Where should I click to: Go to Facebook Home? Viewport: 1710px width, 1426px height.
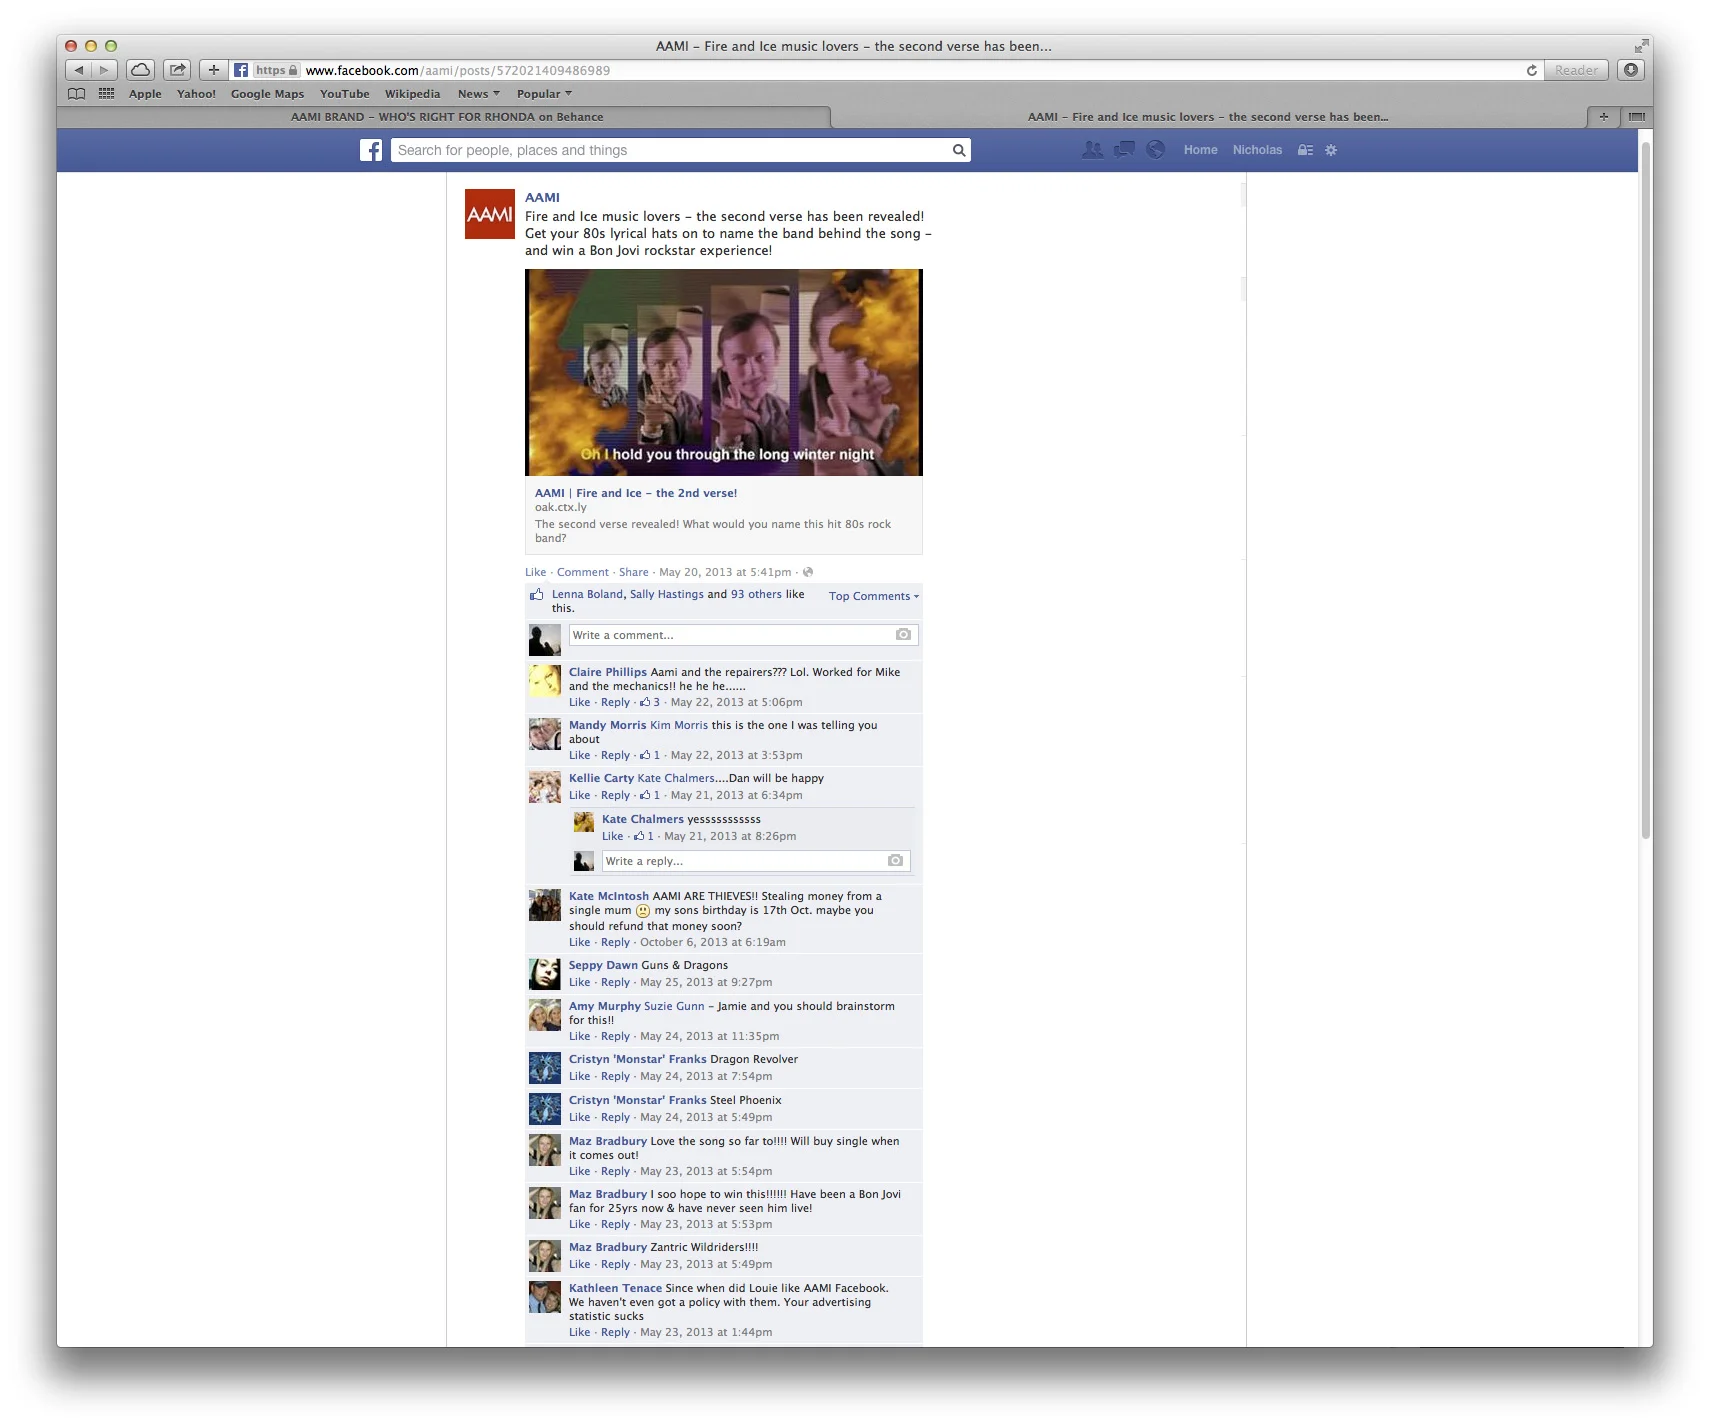pos(1201,150)
